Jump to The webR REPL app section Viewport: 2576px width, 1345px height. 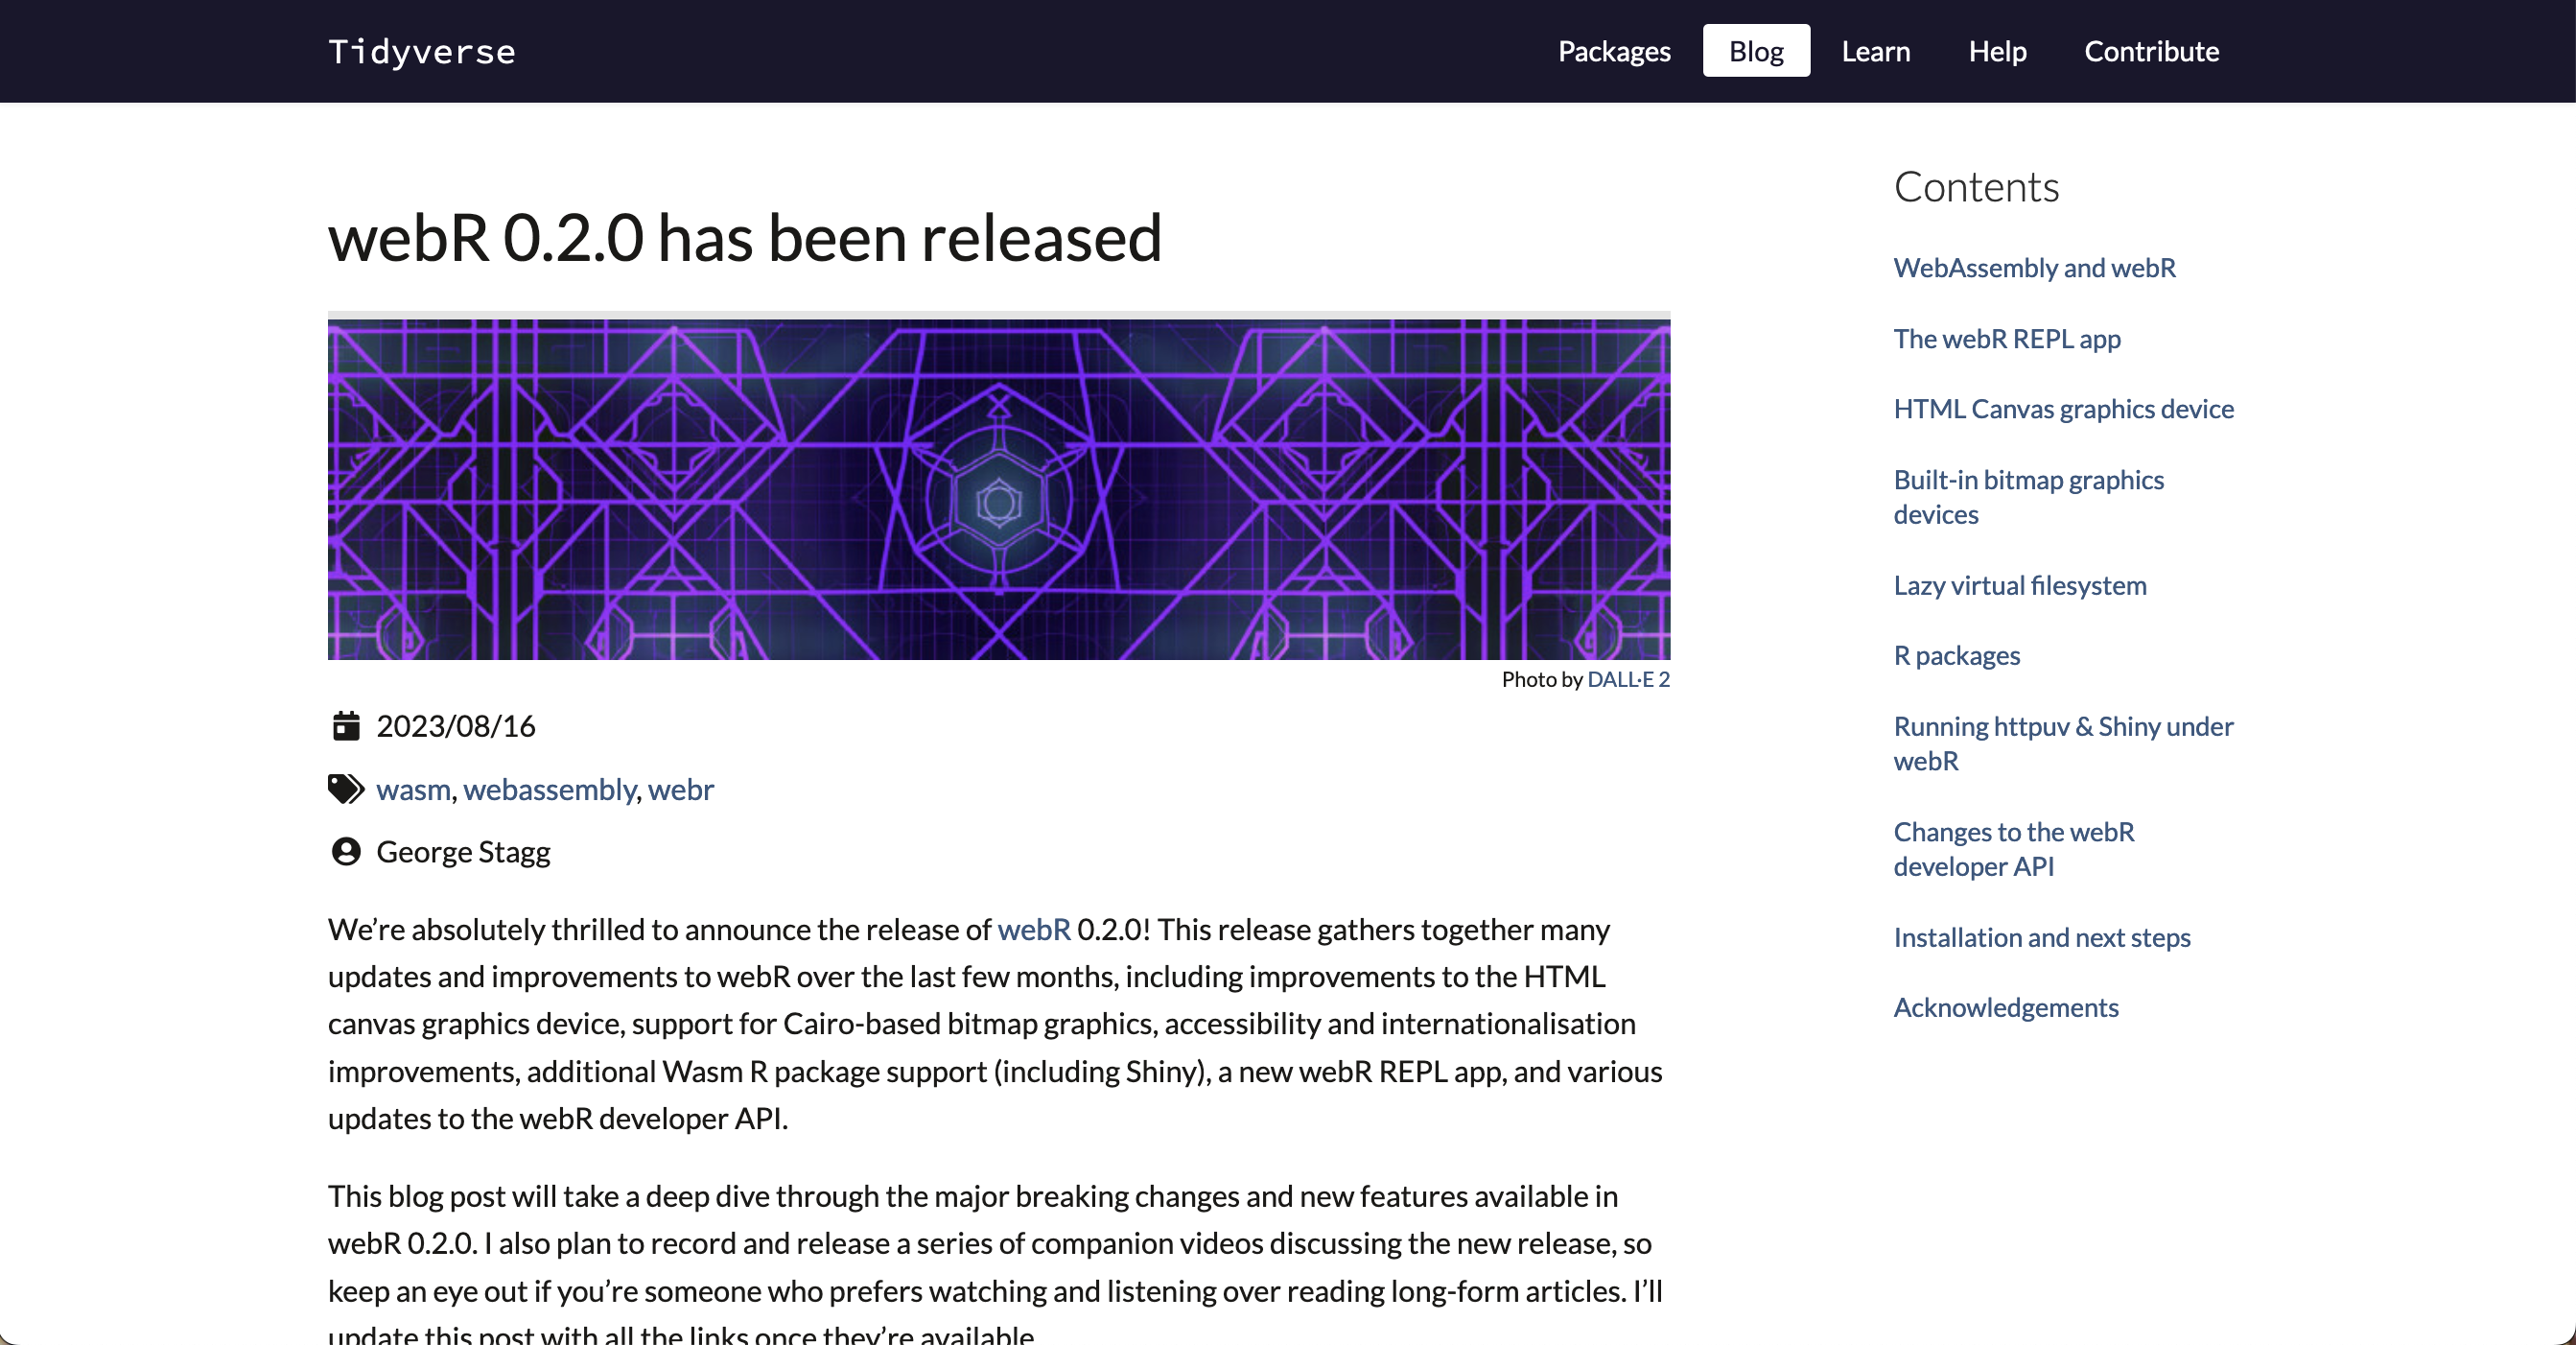pos(2006,339)
